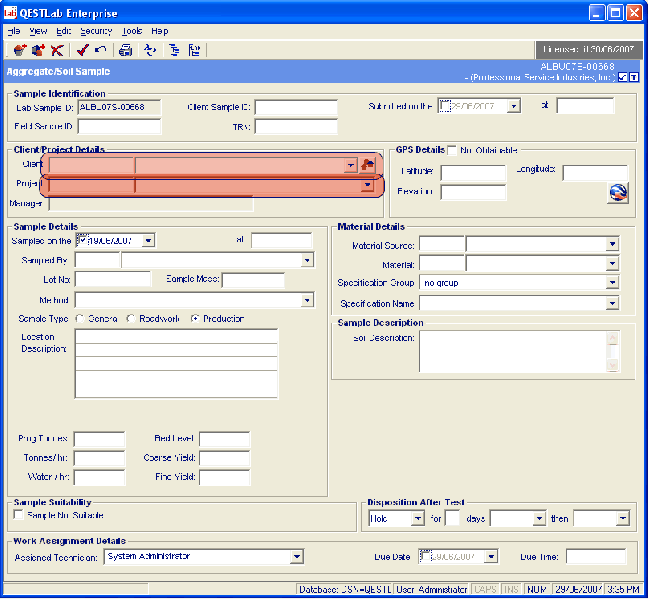Click the Coarse Yield input field
This screenshot has height=599, width=648.
pos(224,458)
